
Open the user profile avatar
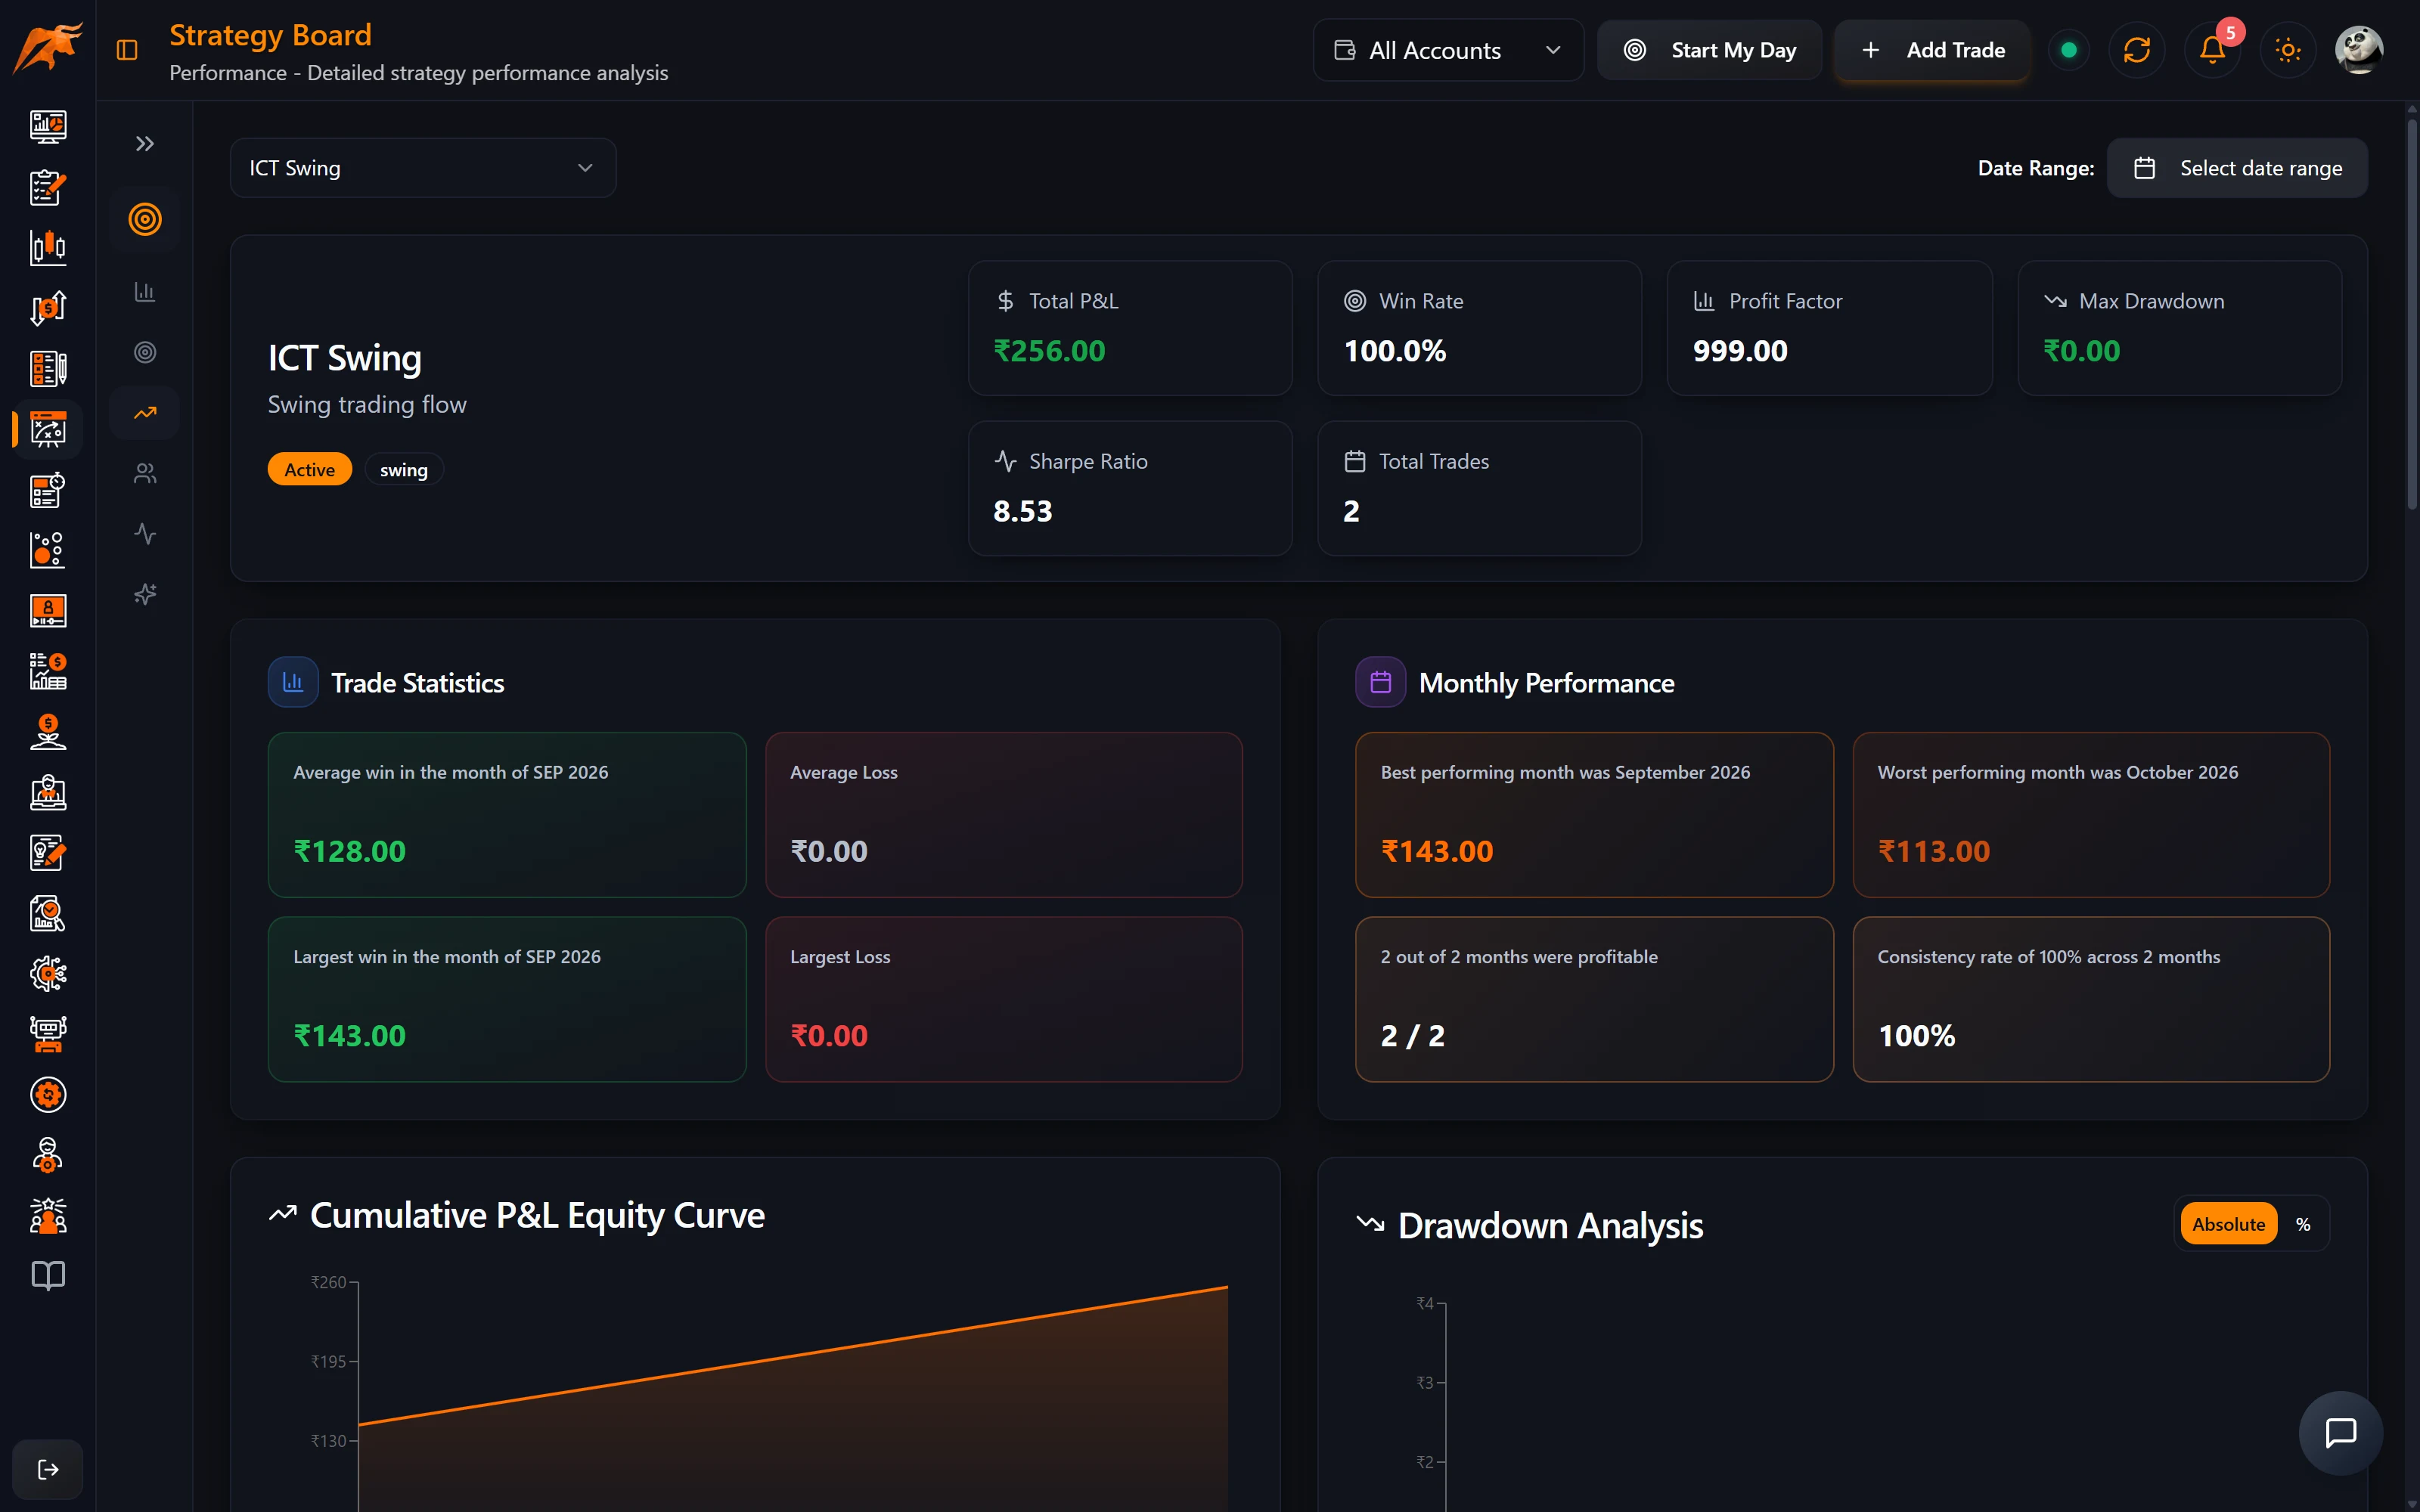point(2359,50)
